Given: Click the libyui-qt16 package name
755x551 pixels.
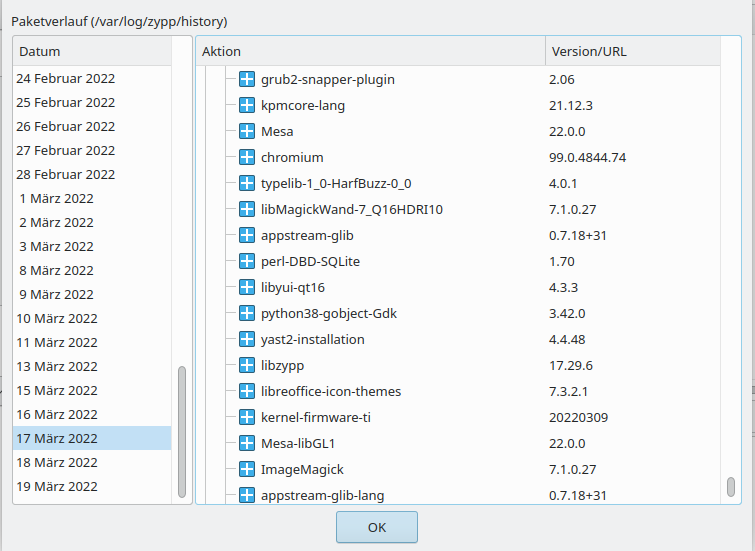Looking at the screenshot, I should [293, 288].
